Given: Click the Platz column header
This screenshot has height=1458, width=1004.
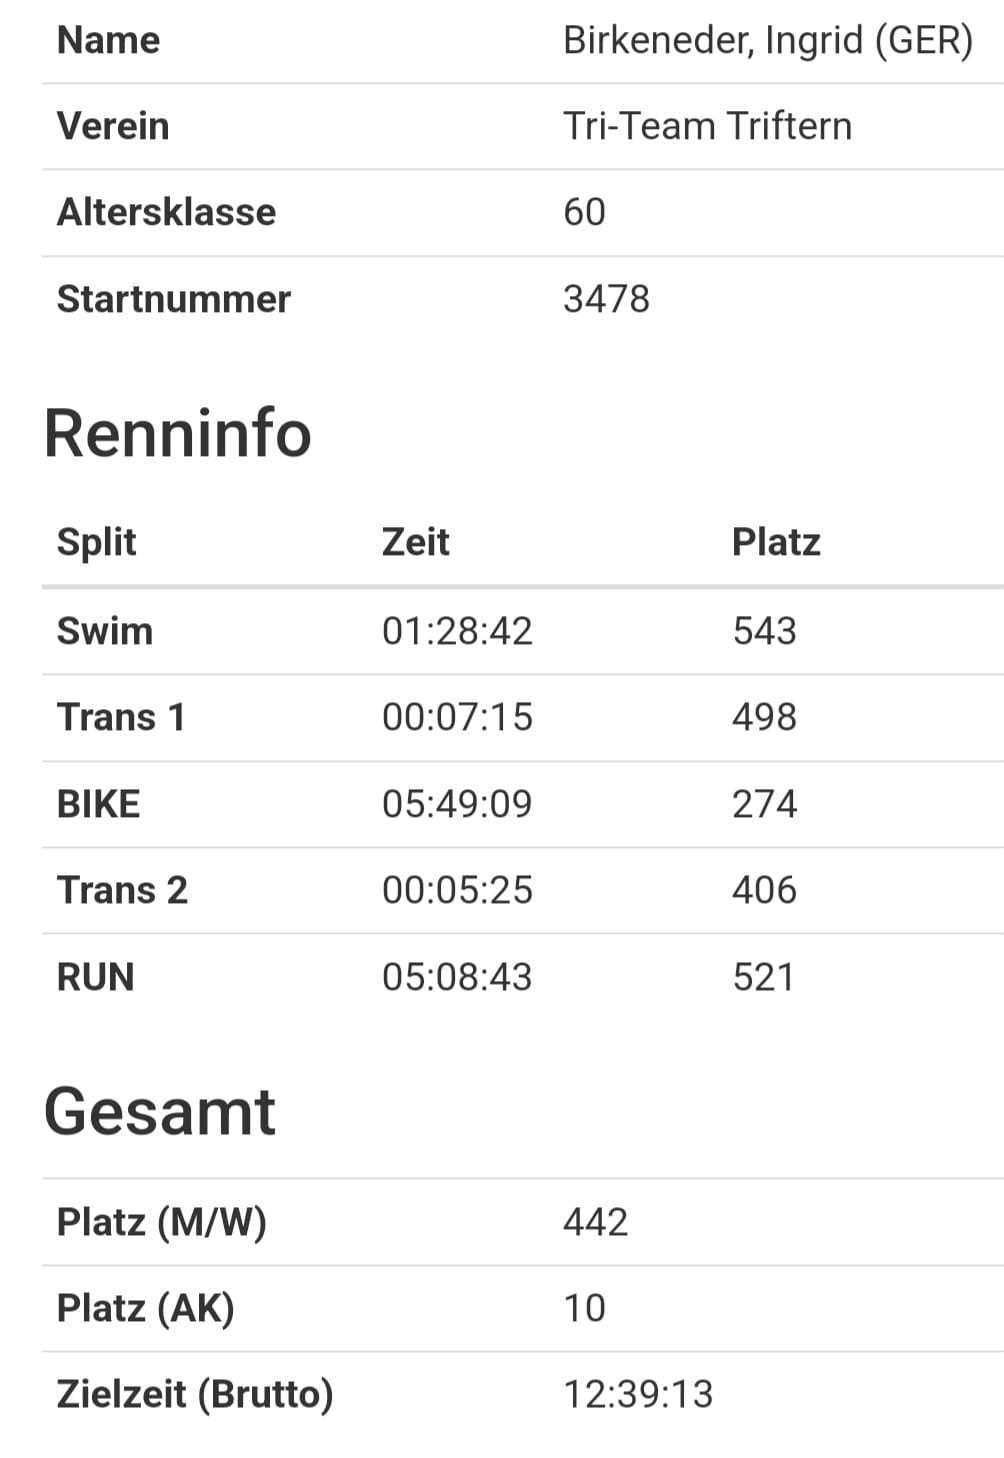Looking at the screenshot, I should coord(776,542).
